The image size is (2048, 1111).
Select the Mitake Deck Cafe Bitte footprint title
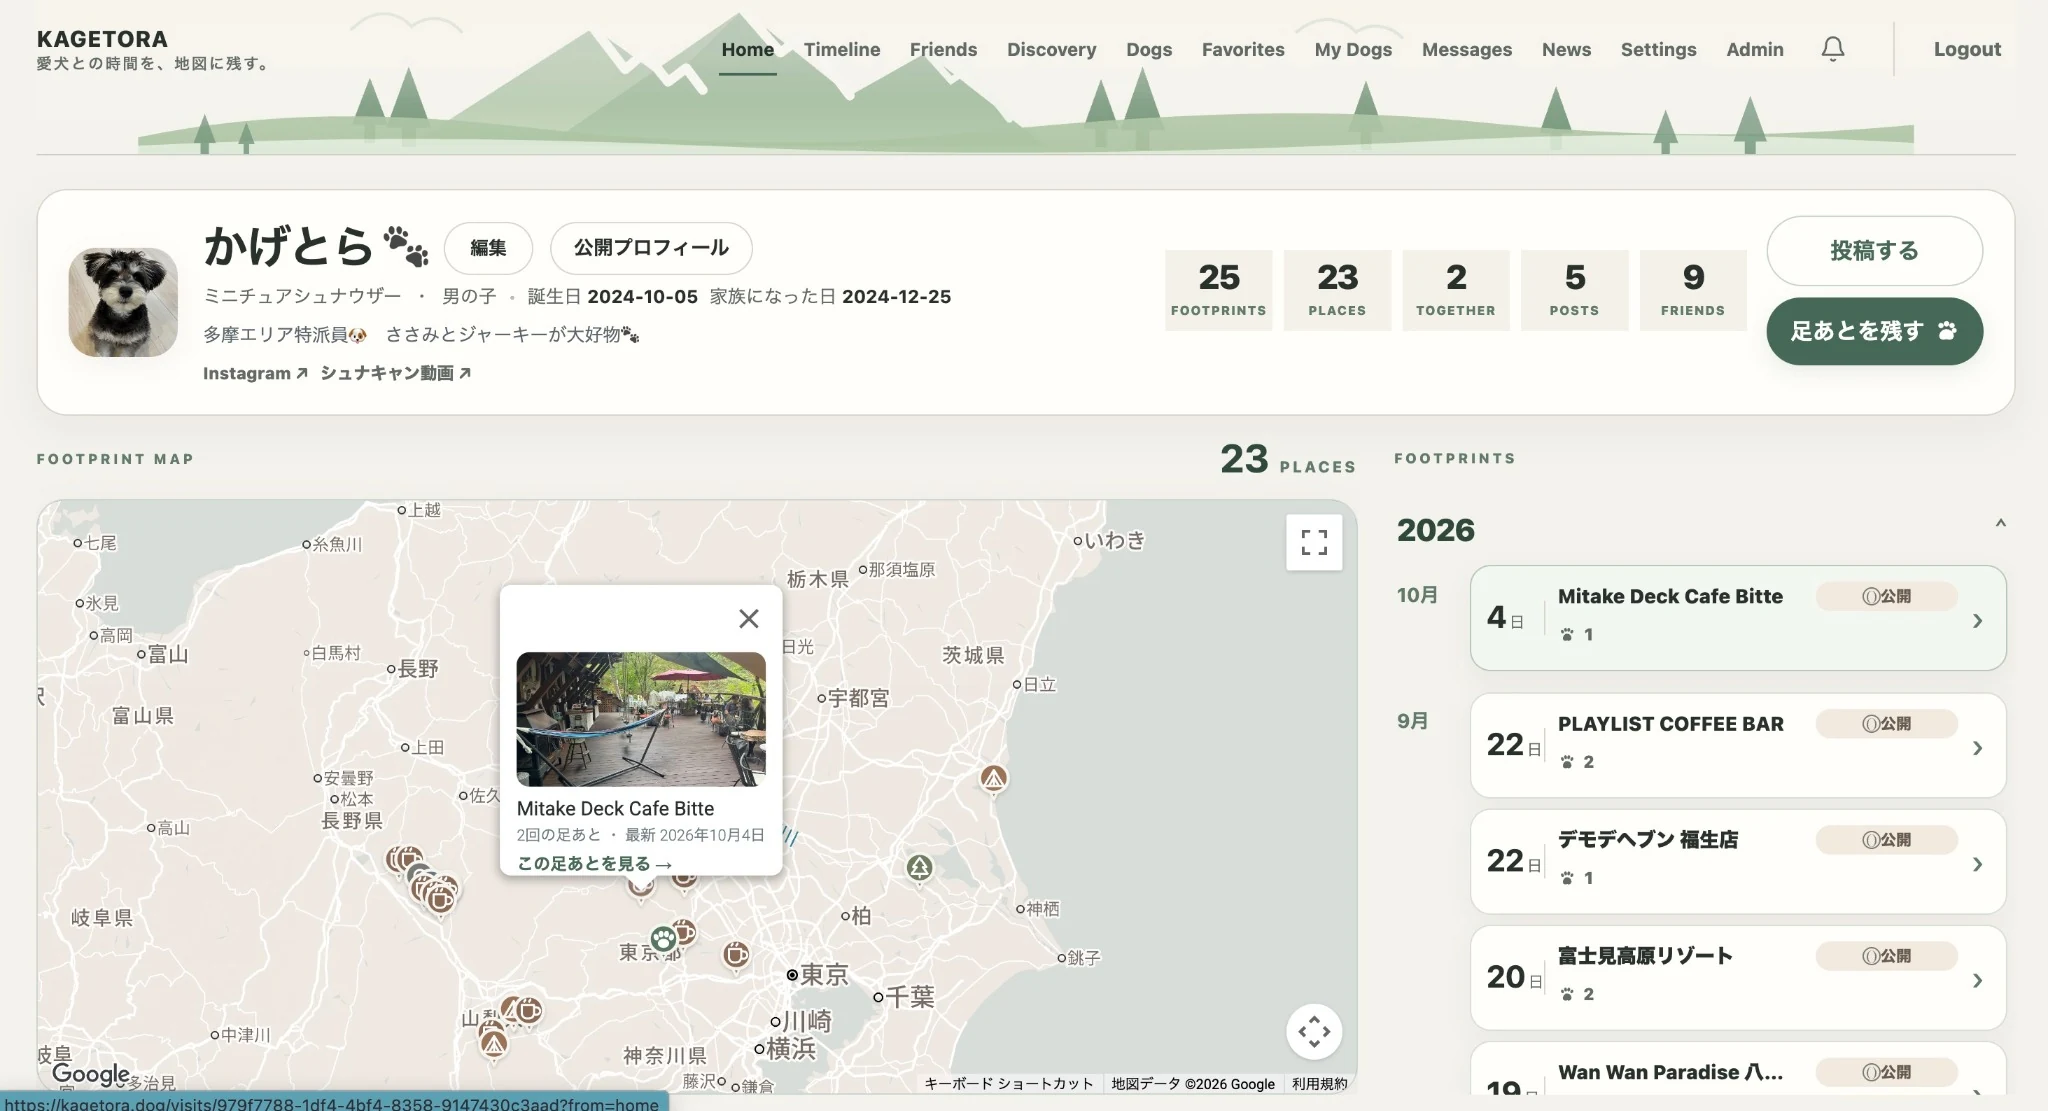tap(1670, 596)
